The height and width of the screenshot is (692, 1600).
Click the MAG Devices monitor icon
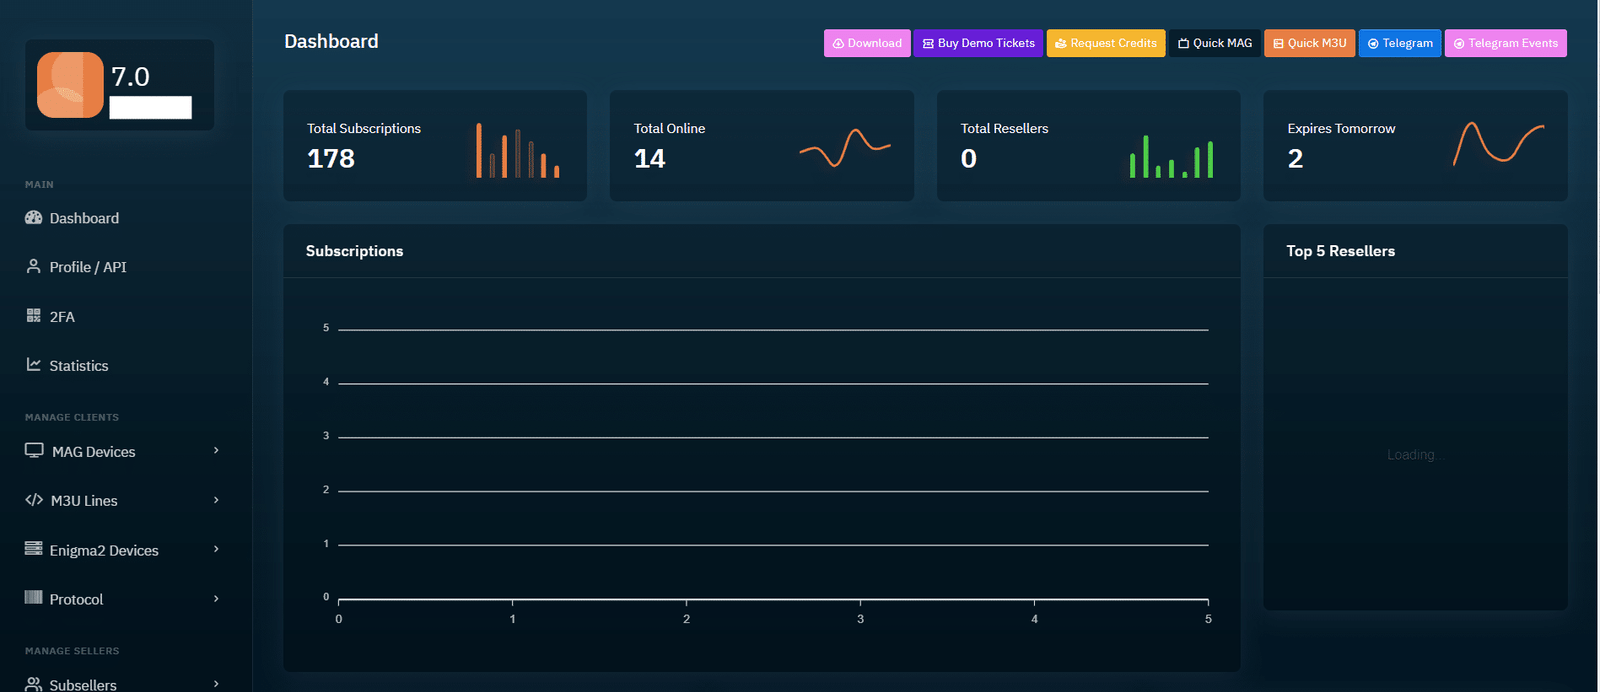click(34, 451)
